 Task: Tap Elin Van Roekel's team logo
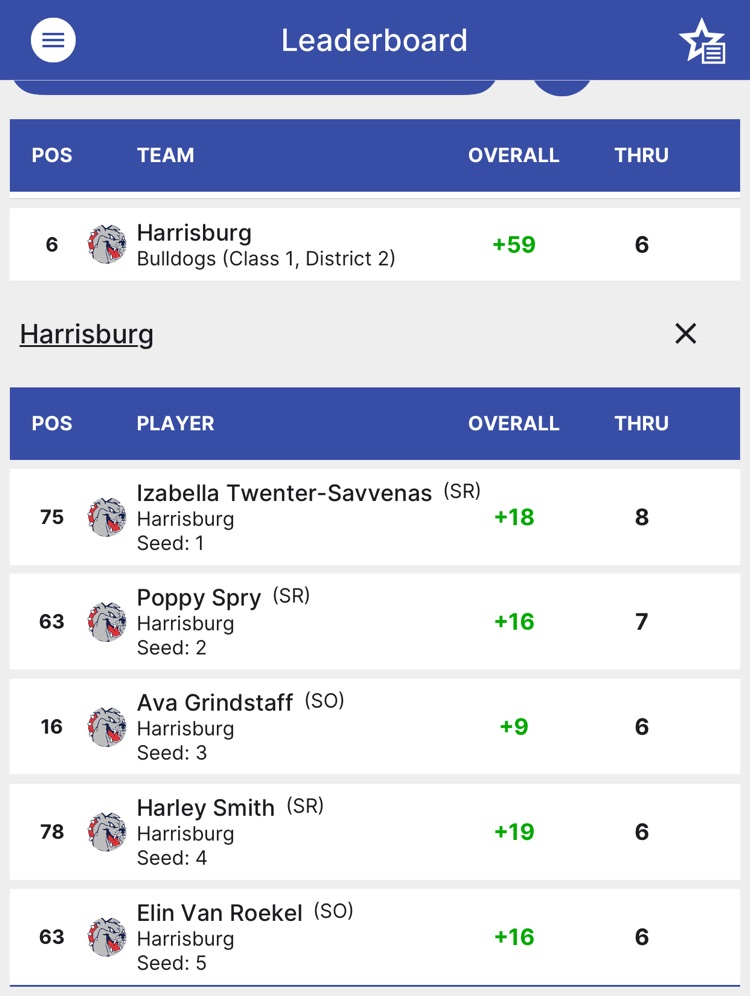tap(107, 937)
